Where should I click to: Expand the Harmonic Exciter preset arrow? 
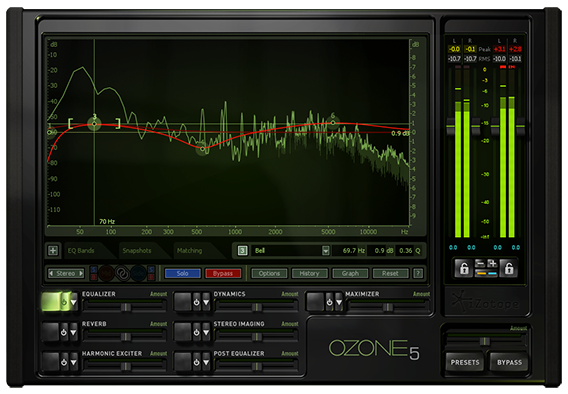tap(74, 362)
